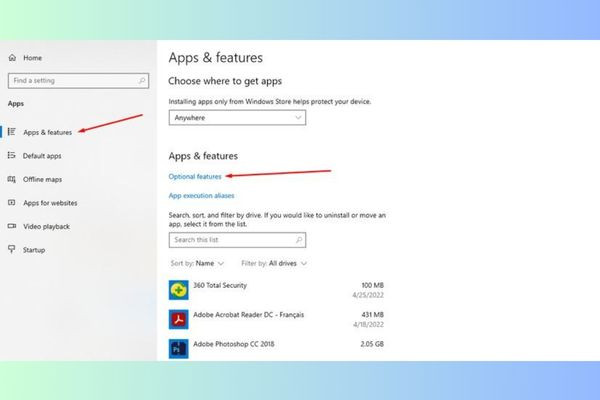Click the Startup sidebar icon
This screenshot has width=600, height=400.
coord(12,250)
